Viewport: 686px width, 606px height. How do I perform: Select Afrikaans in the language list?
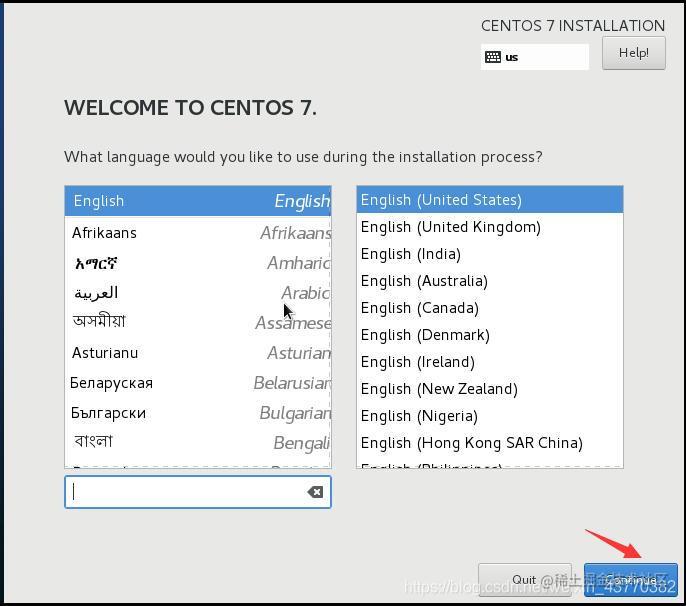(x=198, y=233)
